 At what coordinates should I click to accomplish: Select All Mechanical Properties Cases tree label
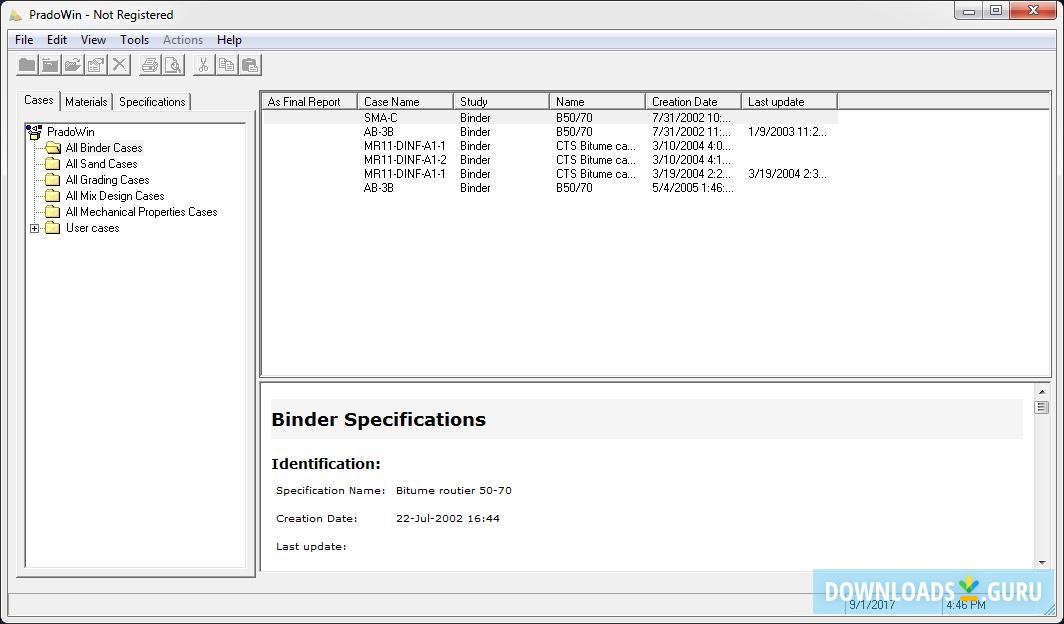[141, 212]
